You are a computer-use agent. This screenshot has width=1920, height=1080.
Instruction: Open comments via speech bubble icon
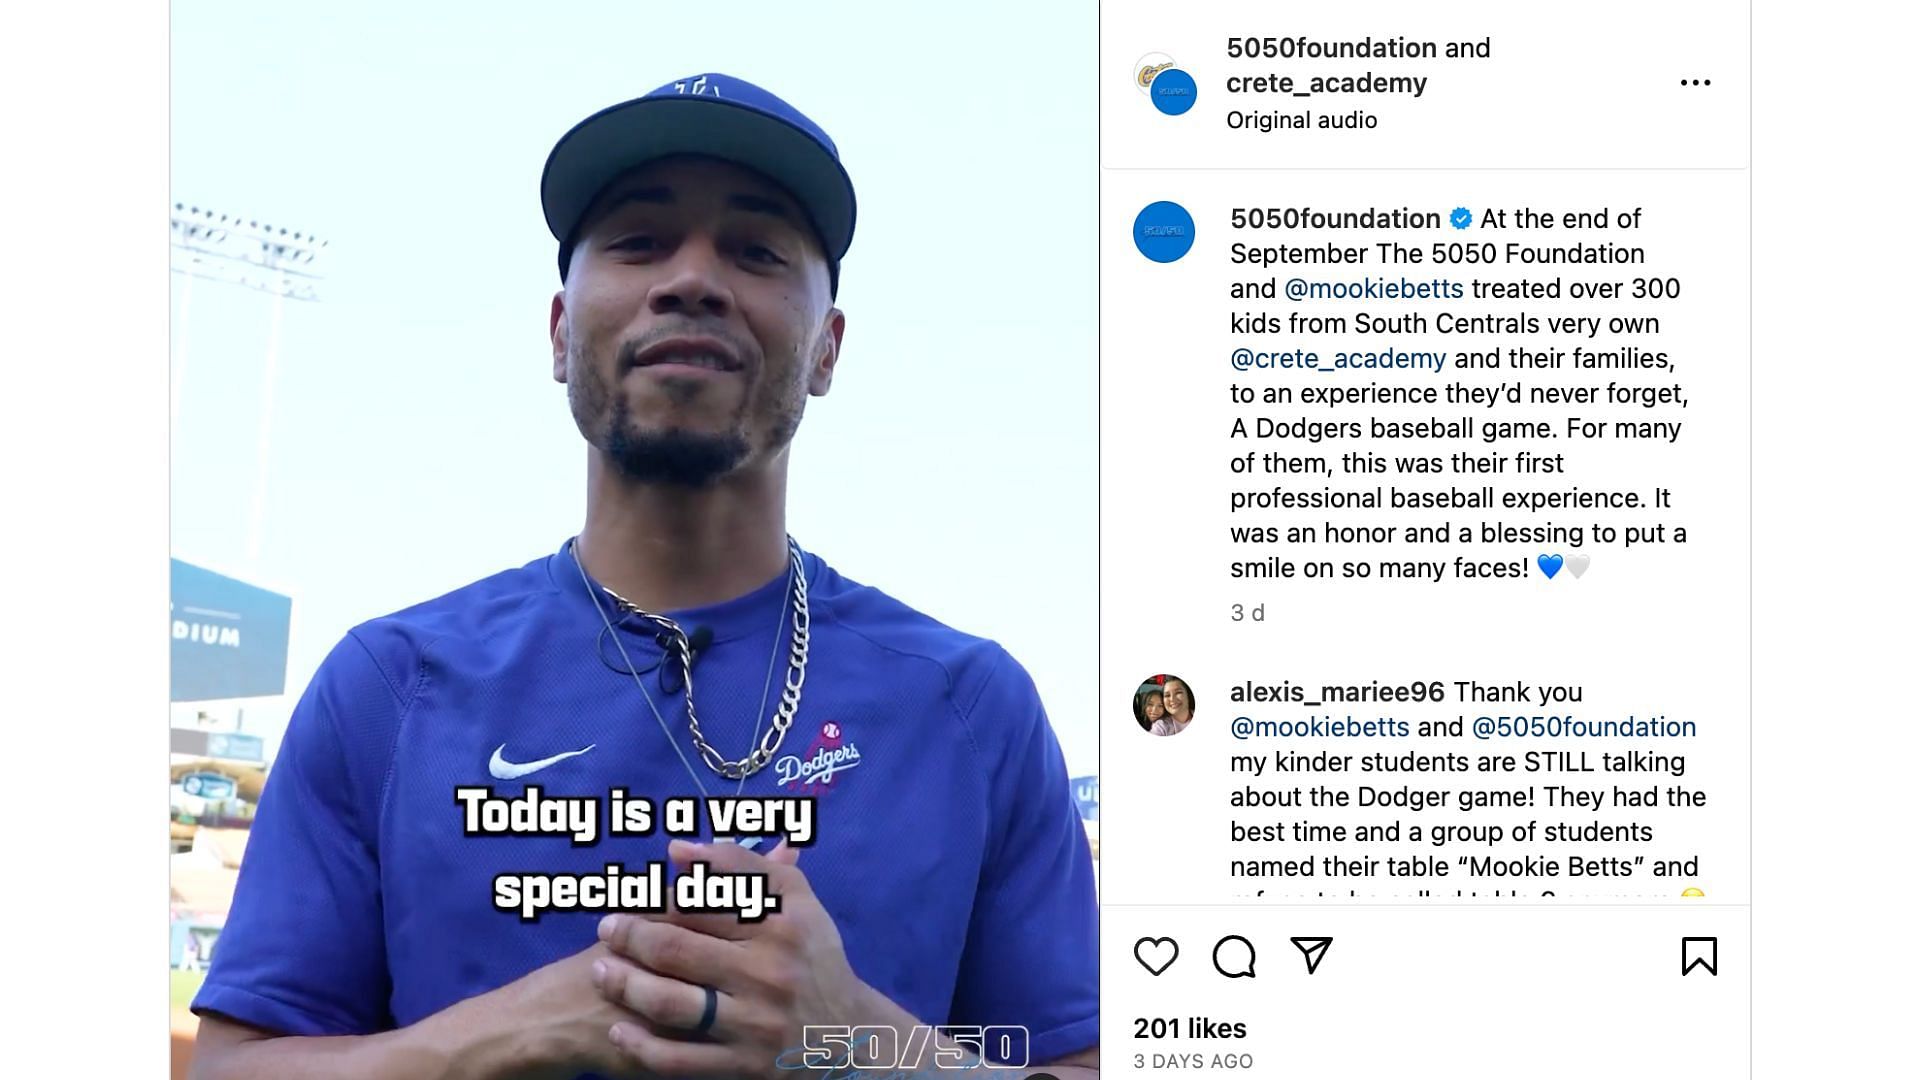click(x=1234, y=957)
